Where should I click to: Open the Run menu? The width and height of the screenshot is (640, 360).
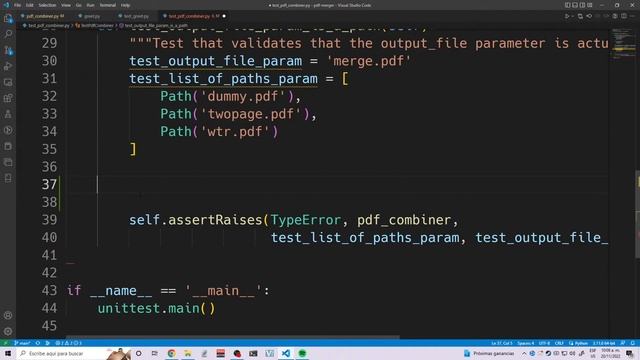tap(91, 5)
